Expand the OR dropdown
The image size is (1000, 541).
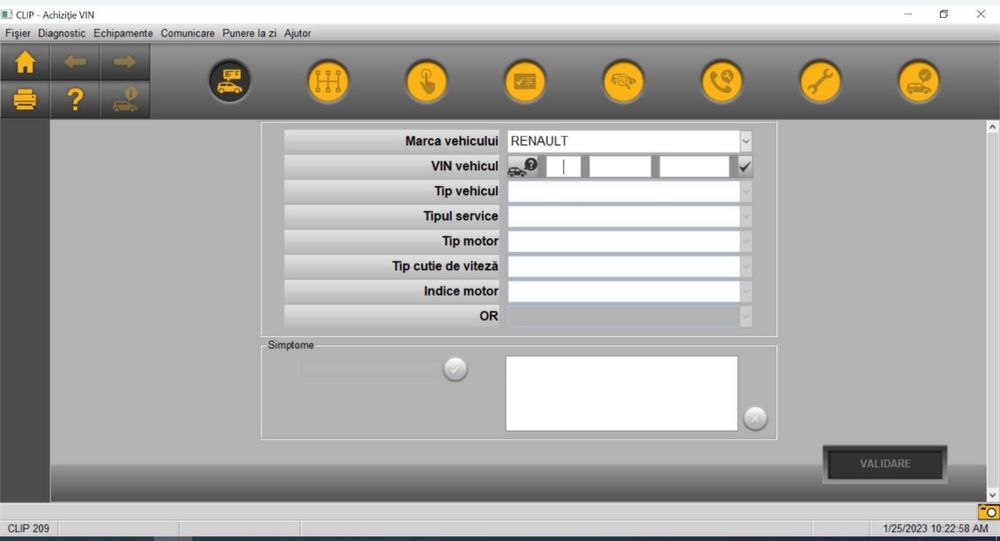[746, 316]
